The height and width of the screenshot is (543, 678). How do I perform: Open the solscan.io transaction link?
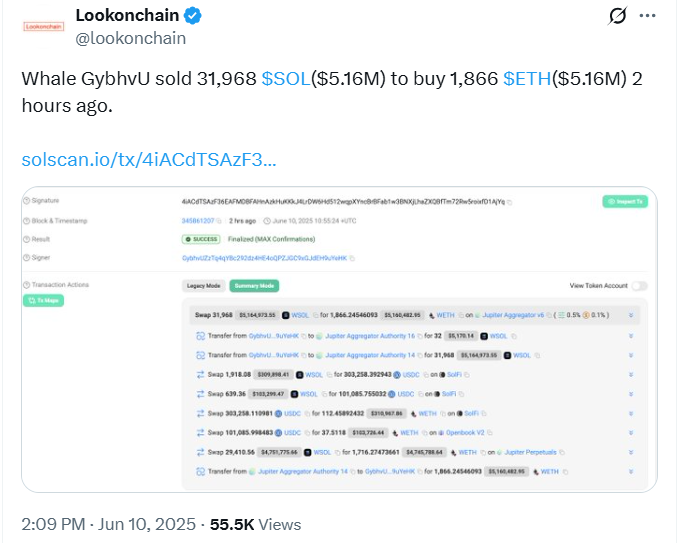148,160
